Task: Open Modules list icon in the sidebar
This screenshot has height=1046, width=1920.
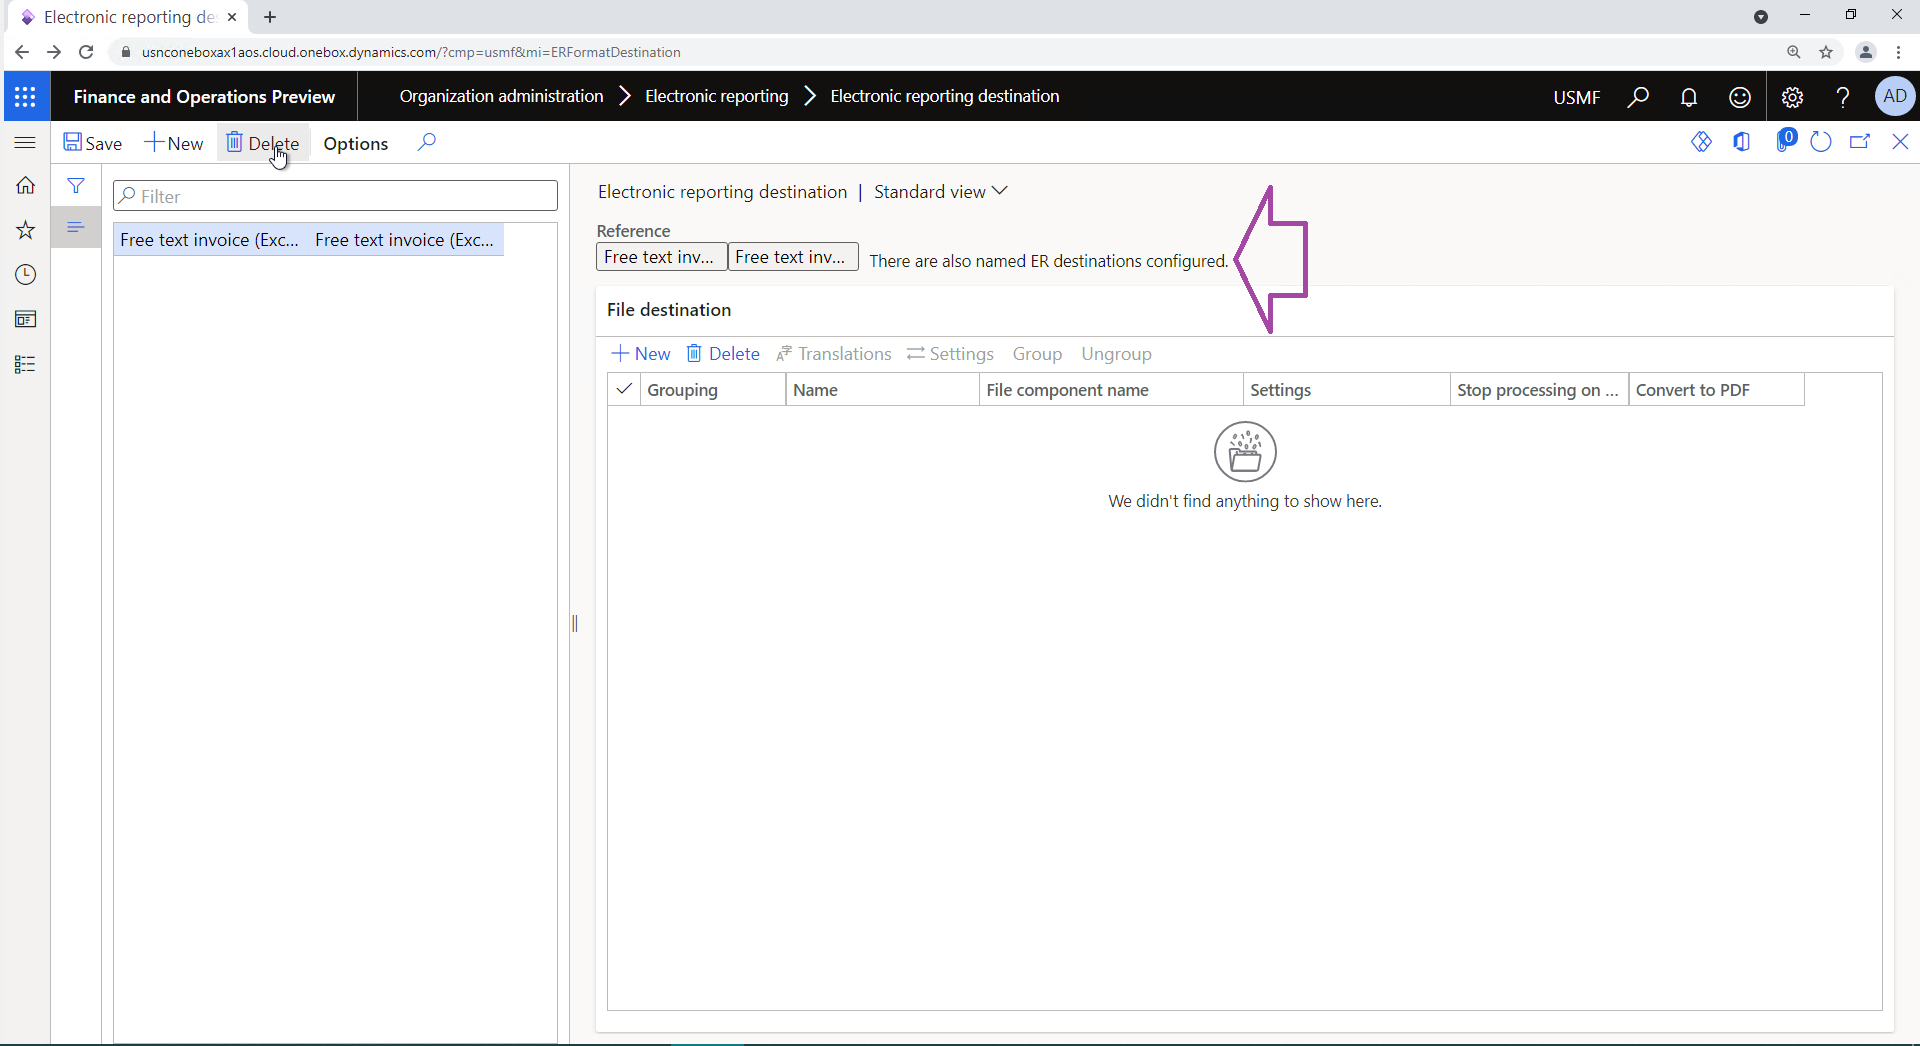Action: point(26,364)
